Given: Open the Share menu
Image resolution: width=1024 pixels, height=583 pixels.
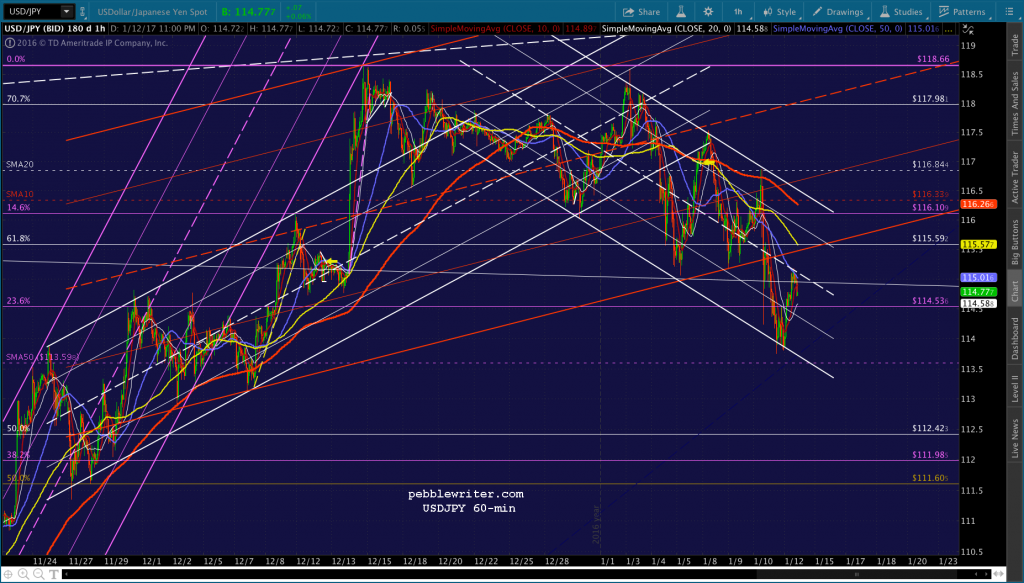Looking at the screenshot, I should pyautogui.click(x=641, y=12).
